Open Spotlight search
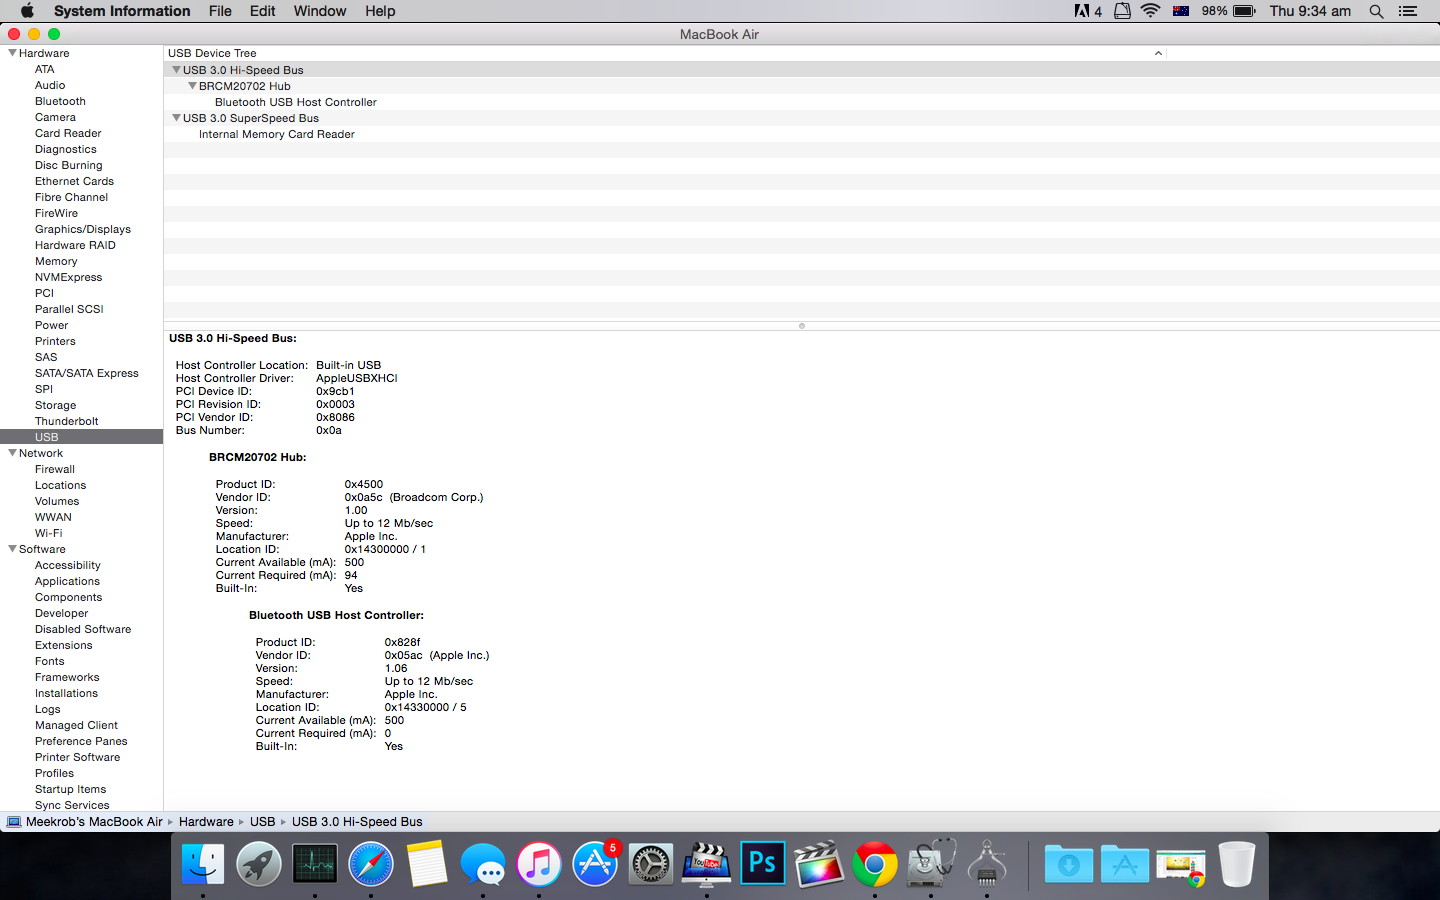 (1377, 11)
